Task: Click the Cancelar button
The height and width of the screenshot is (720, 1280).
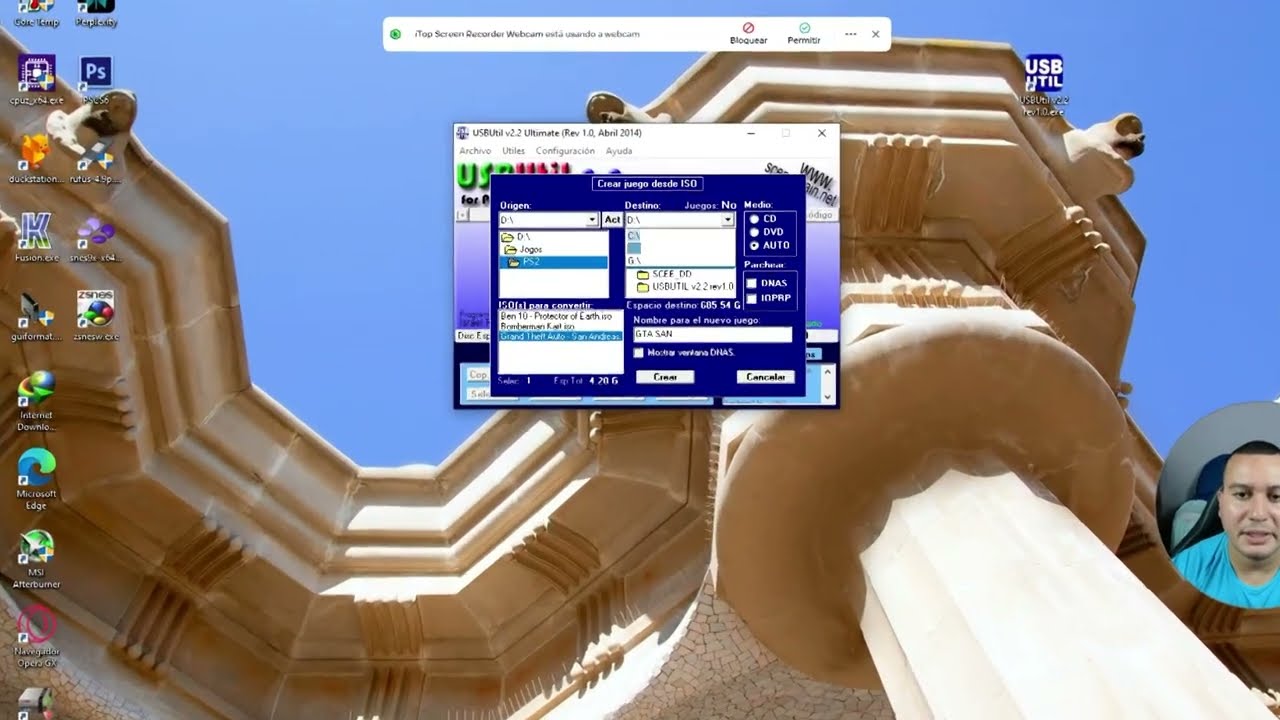Action: click(766, 377)
